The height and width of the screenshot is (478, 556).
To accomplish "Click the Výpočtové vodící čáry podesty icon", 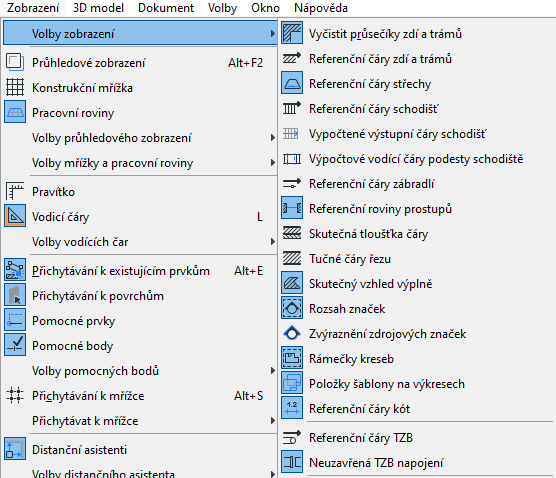I will point(292,159).
